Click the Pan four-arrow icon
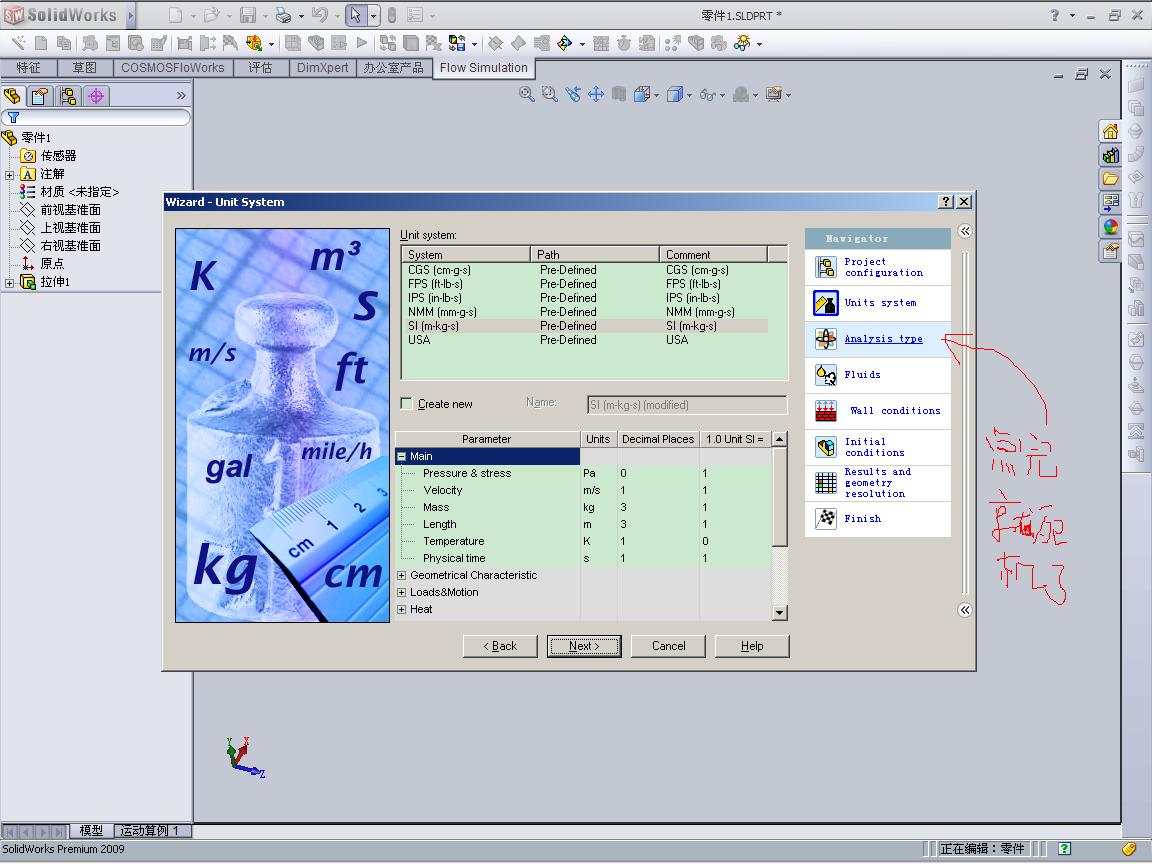The image size is (1152, 864). (x=596, y=94)
